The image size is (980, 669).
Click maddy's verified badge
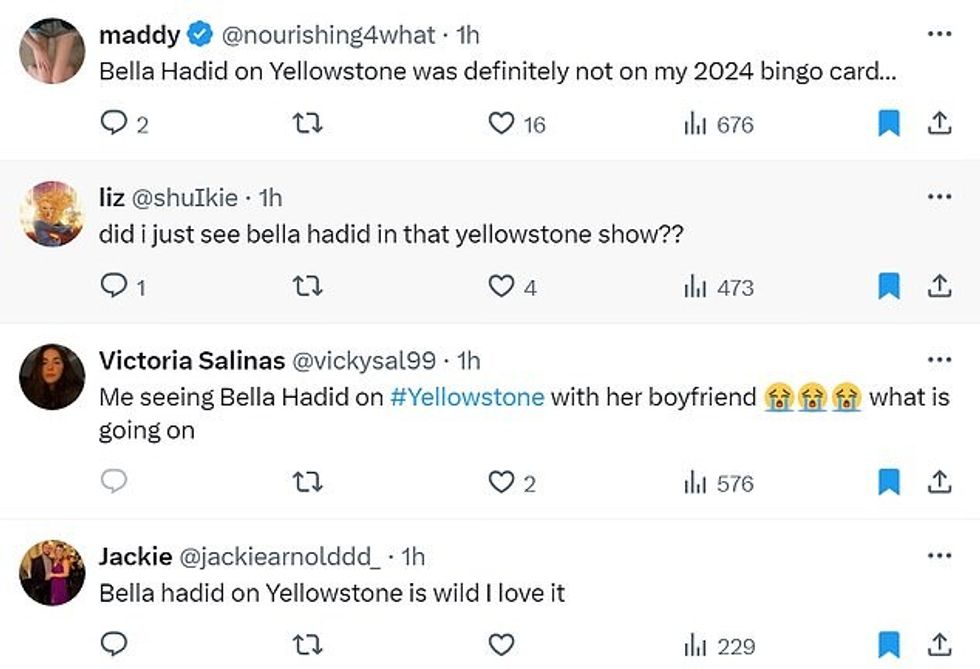[200, 35]
